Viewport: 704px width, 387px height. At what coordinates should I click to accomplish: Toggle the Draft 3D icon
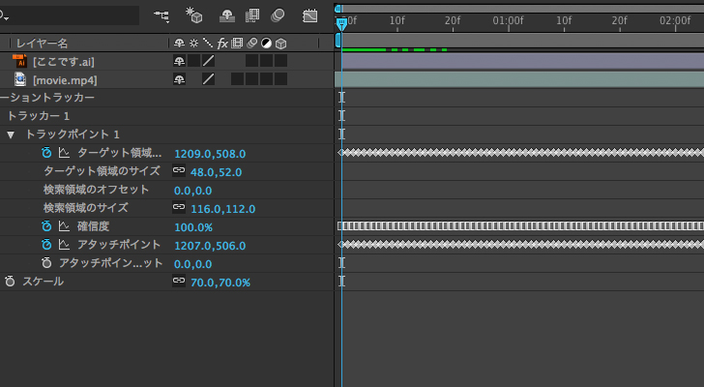pos(194,15)
